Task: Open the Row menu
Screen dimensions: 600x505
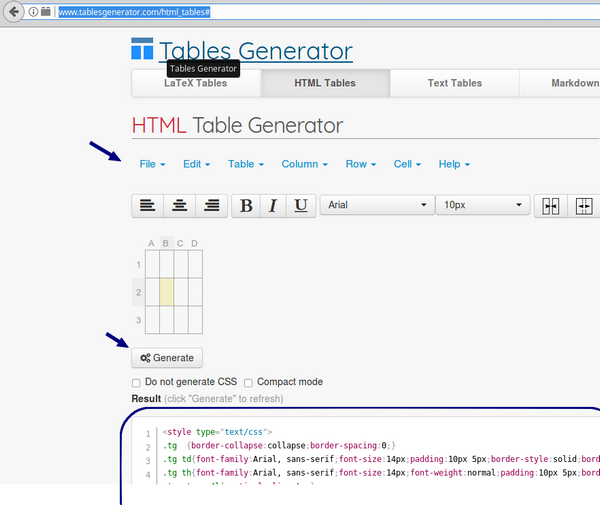Action: click(x=361, y=164)
